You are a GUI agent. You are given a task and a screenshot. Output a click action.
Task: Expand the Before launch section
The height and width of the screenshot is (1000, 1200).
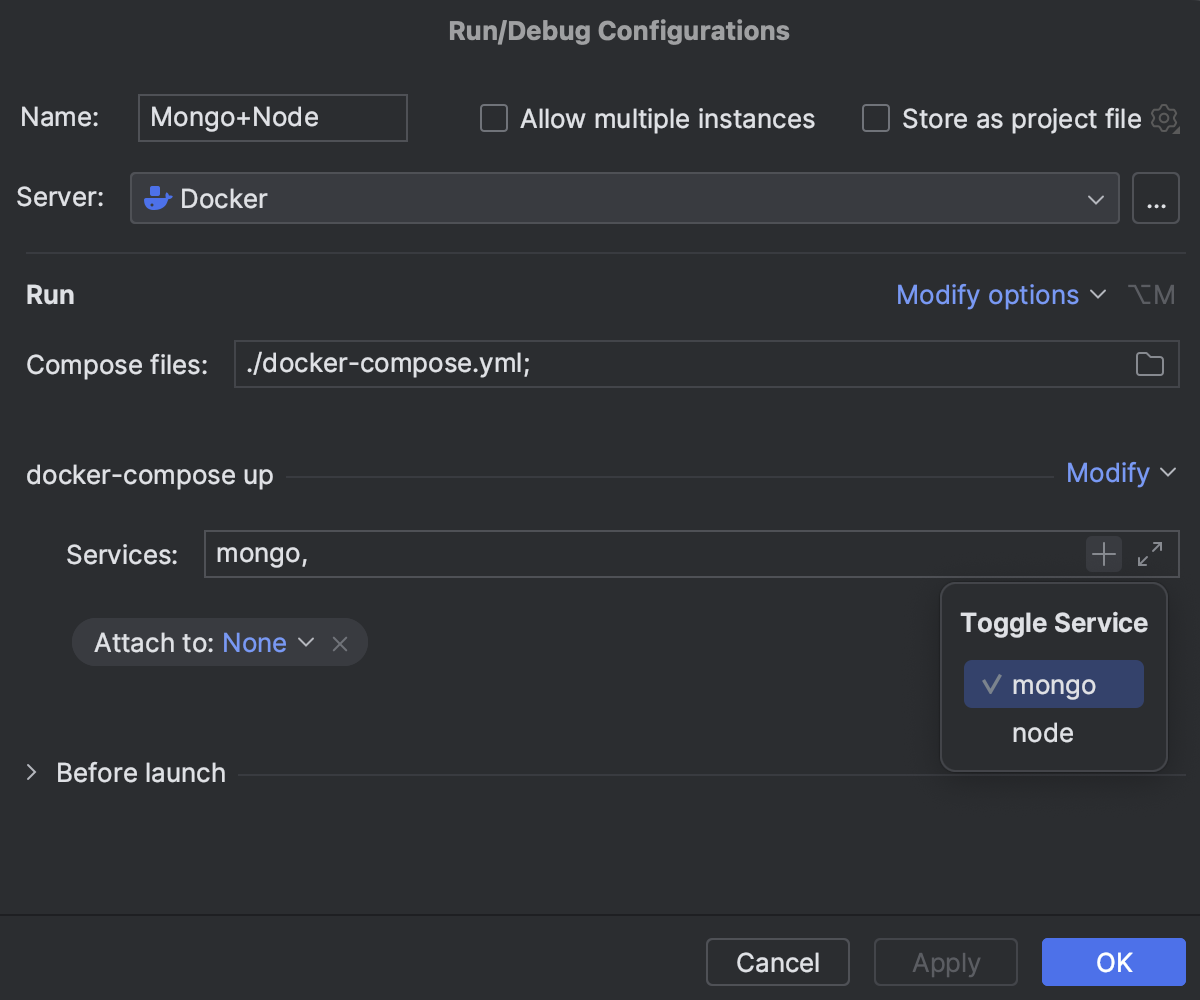(x=31, y=773)
